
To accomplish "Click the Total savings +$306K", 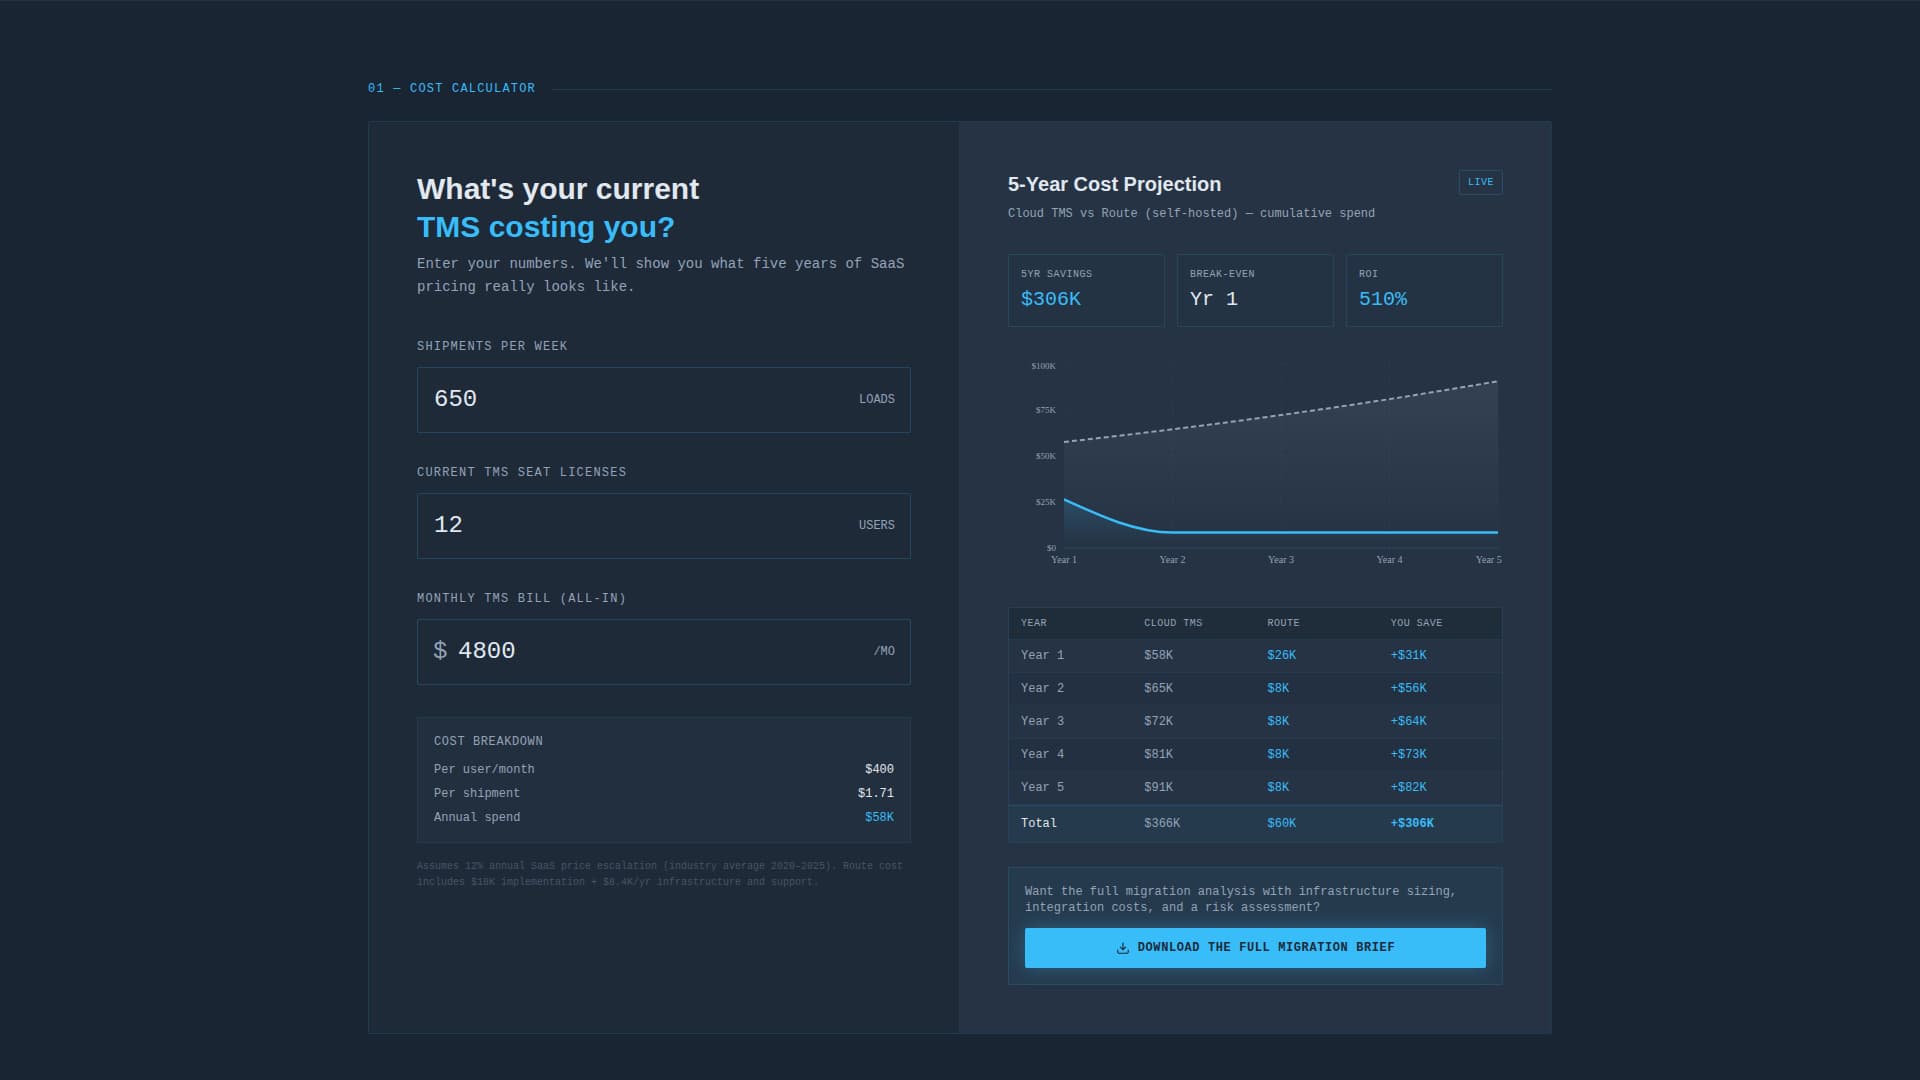I will (1412, 823).
